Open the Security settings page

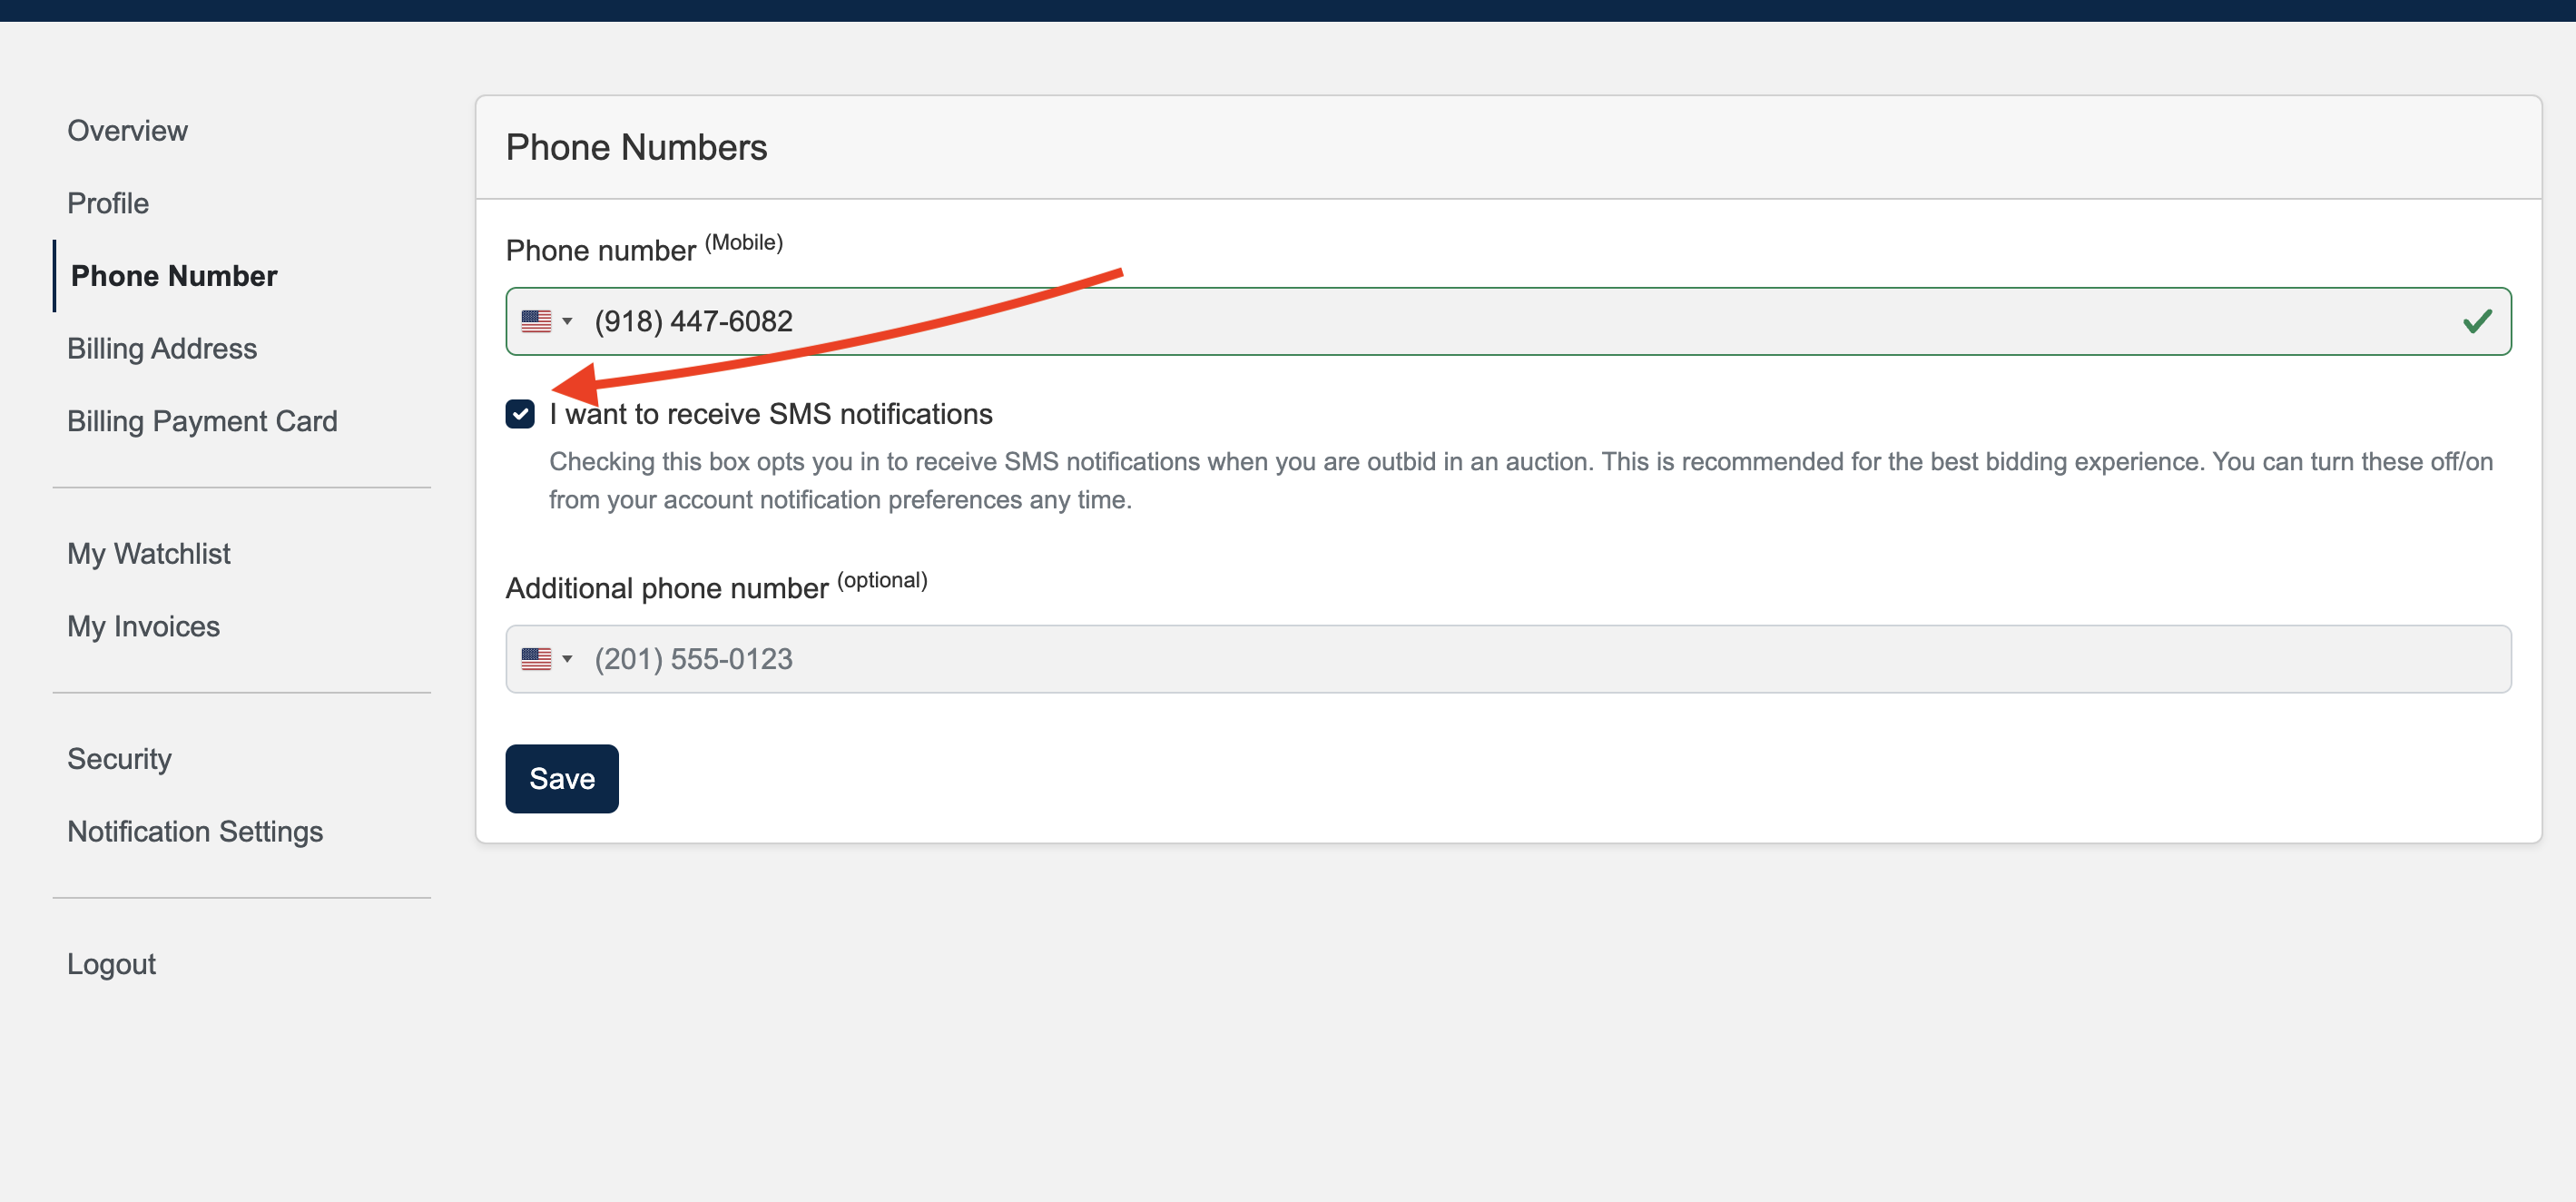[x=119, y=759]
